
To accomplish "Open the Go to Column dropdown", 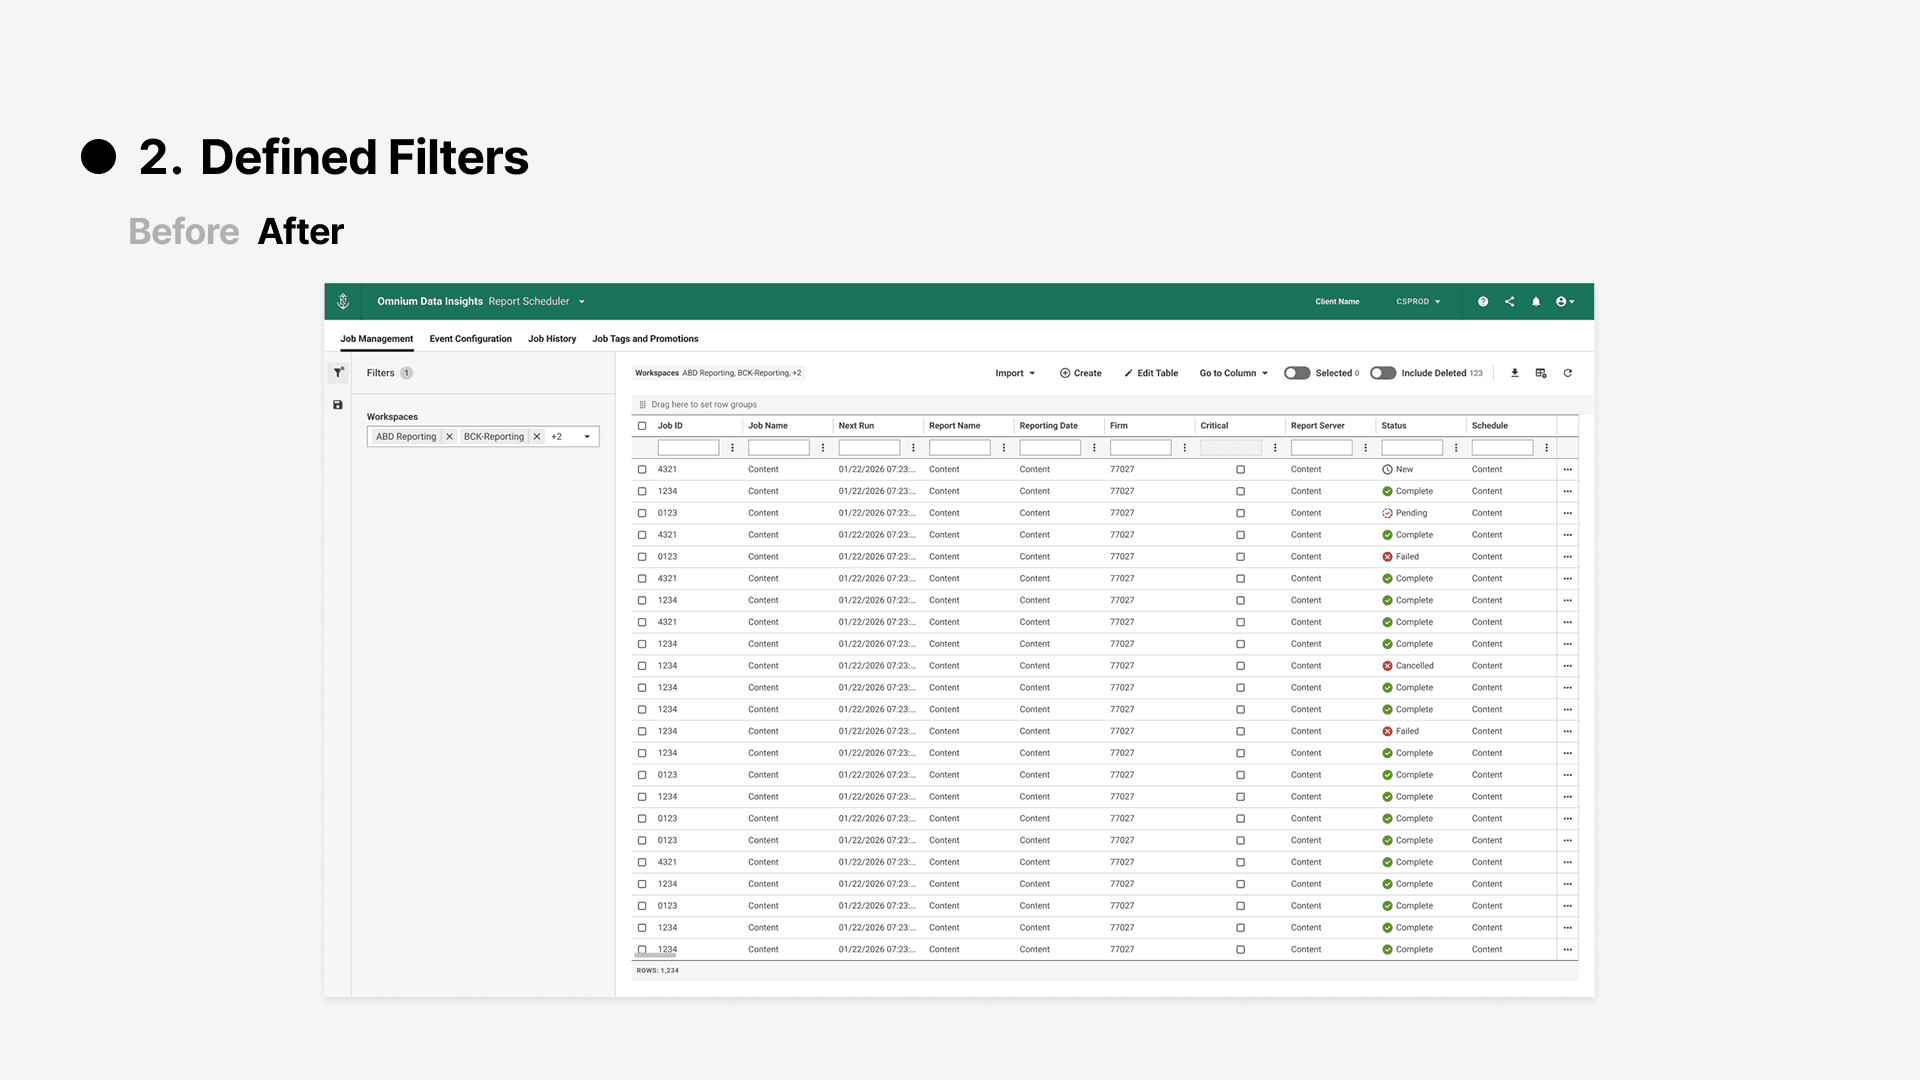I will [x=1234, y=373].
